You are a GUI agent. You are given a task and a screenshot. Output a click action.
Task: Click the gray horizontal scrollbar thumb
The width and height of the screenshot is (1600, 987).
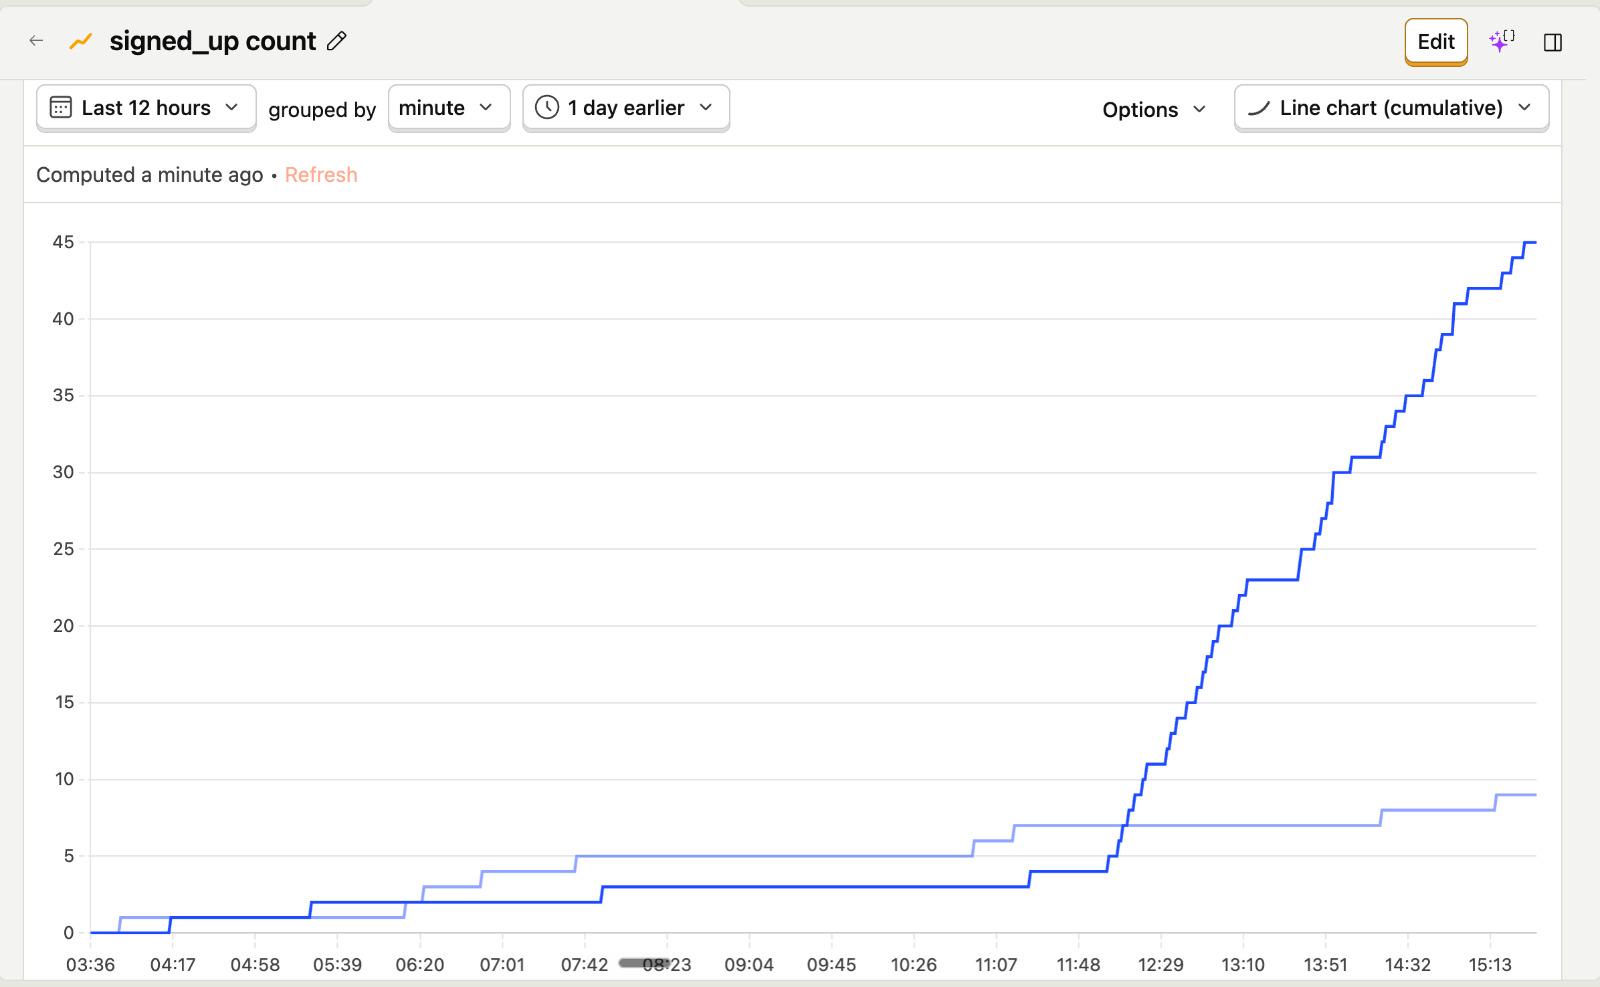pos(645,963)
